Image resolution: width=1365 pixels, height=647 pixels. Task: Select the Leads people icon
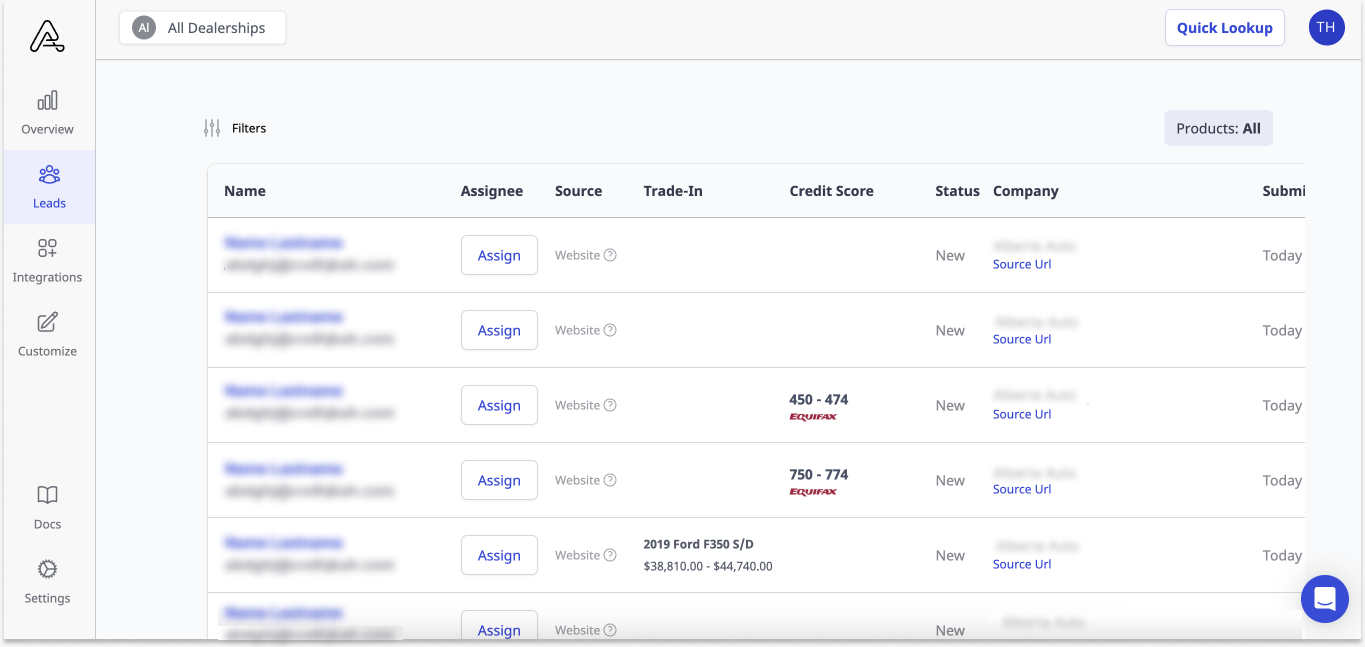click(49, 176)
